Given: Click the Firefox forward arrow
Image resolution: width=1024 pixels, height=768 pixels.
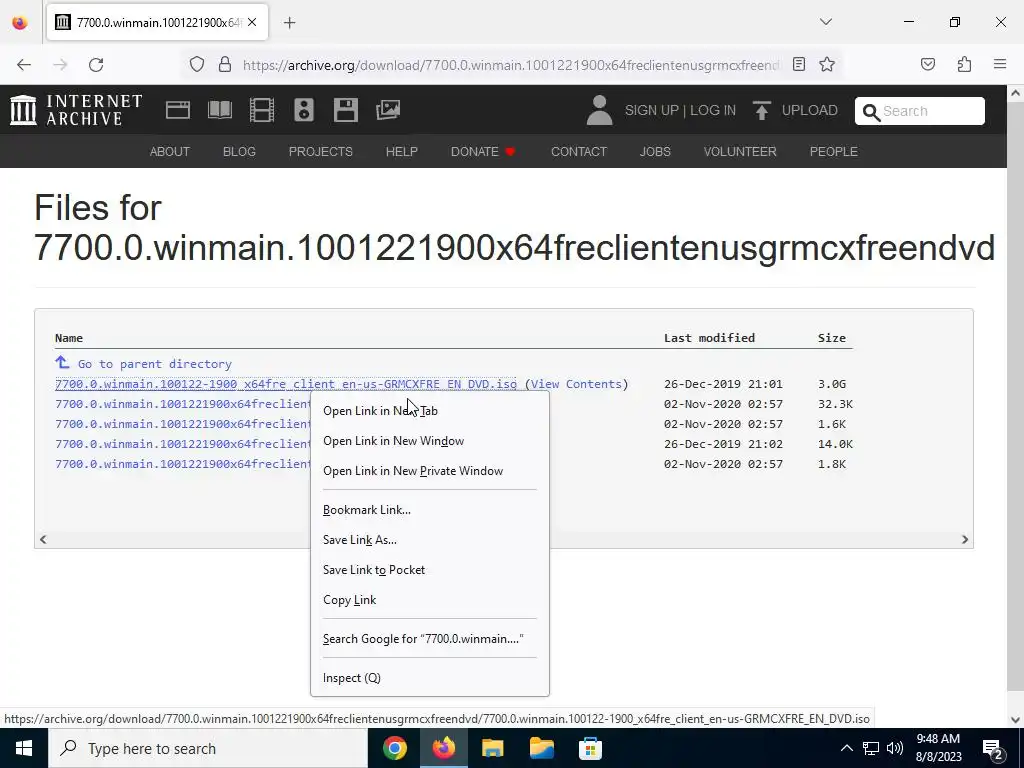Looking at the screenshot, I should (x=60, y=65).
